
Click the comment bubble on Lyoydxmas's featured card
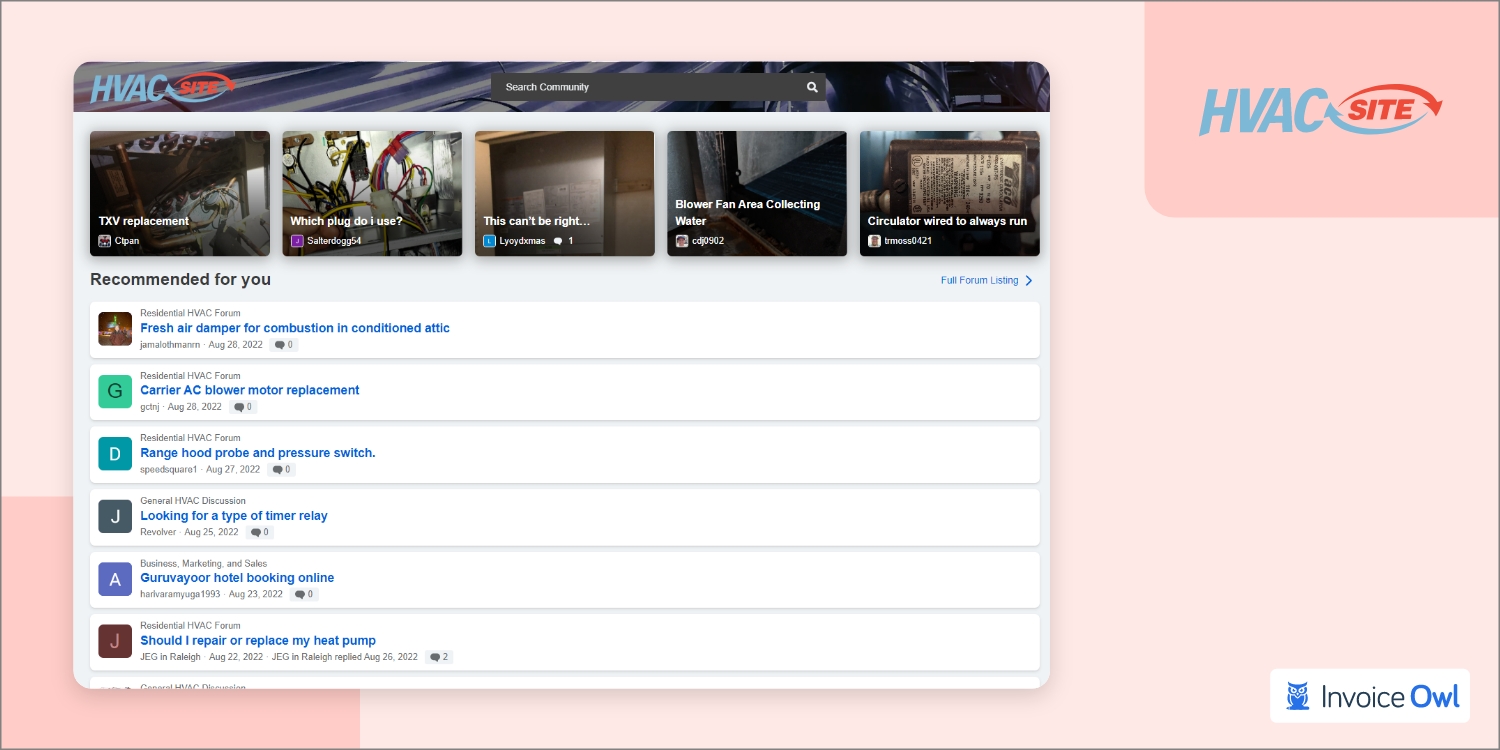pos(558,241)
